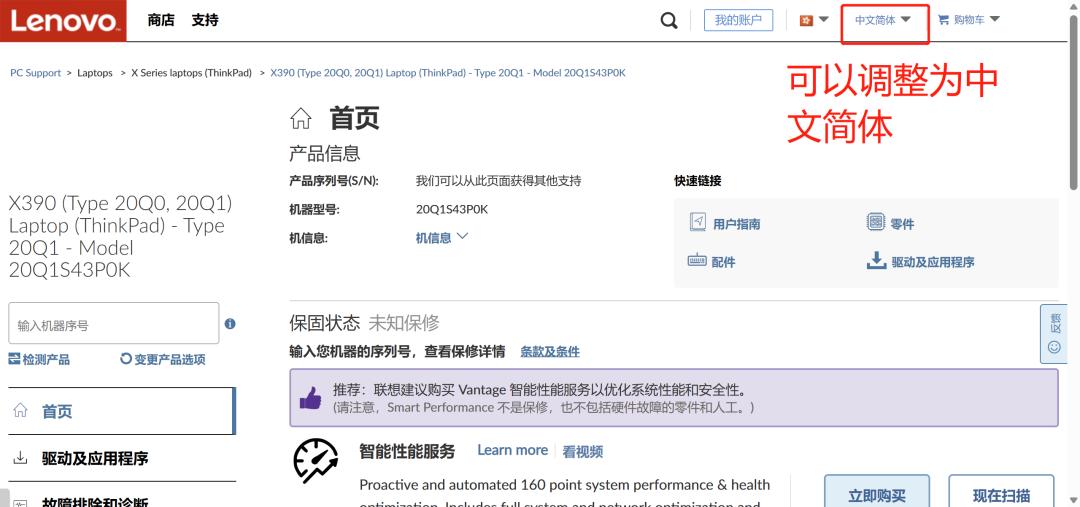
Task: Click the 检测产品 detect icon
Action: pos(14,359)
